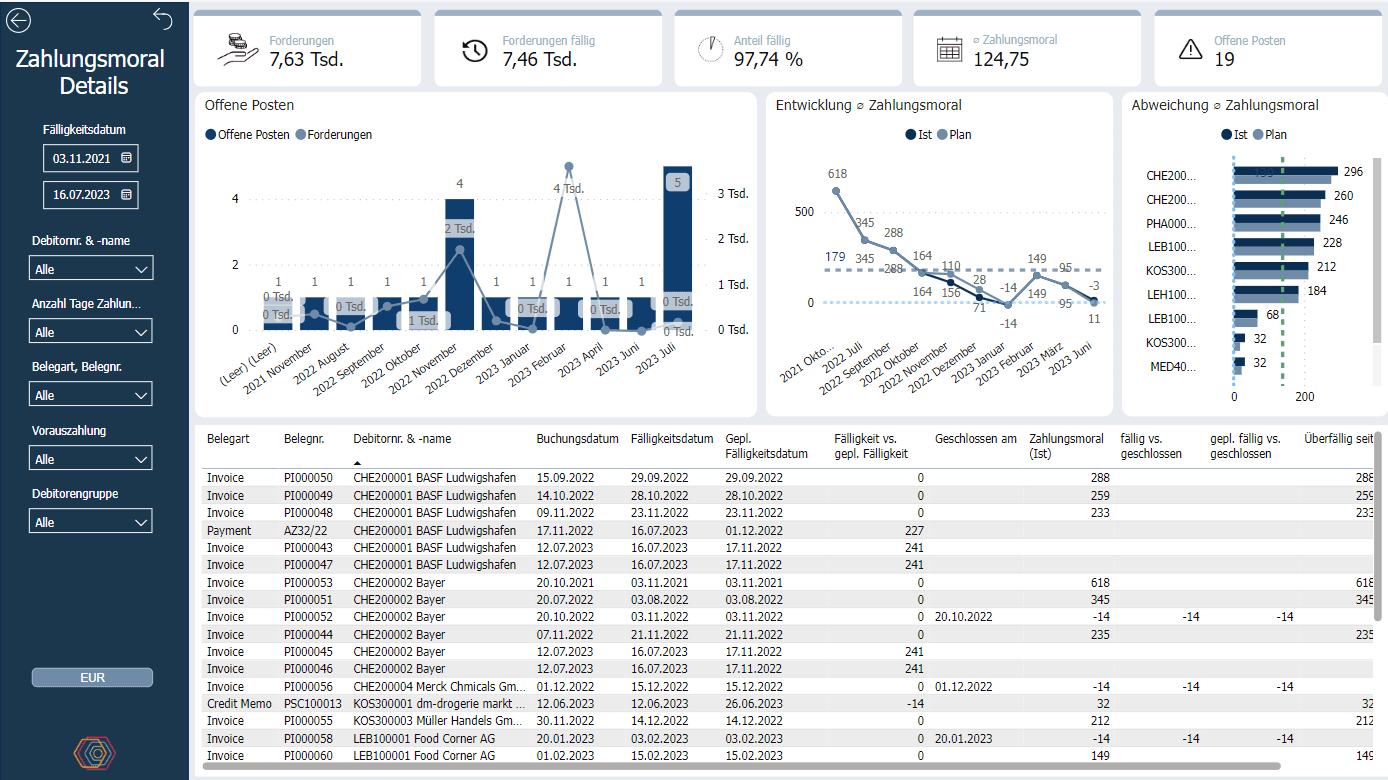Click the Forderungen hand-with-coins icon
The height and width of the screenshot is (780, 1388).
pyautogui.click(x=238, y=50)
